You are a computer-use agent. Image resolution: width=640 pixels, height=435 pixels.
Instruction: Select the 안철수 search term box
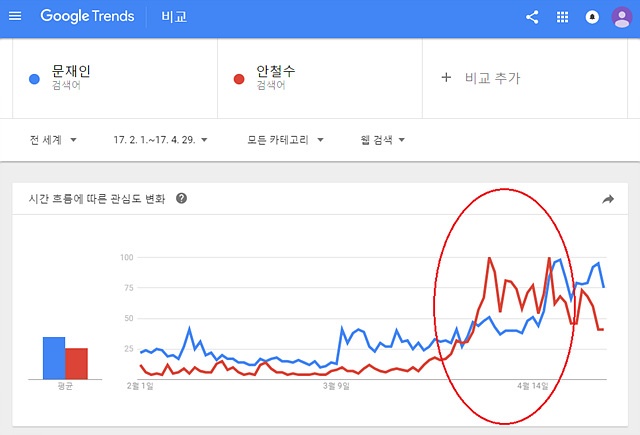click(x=320, y=78)
